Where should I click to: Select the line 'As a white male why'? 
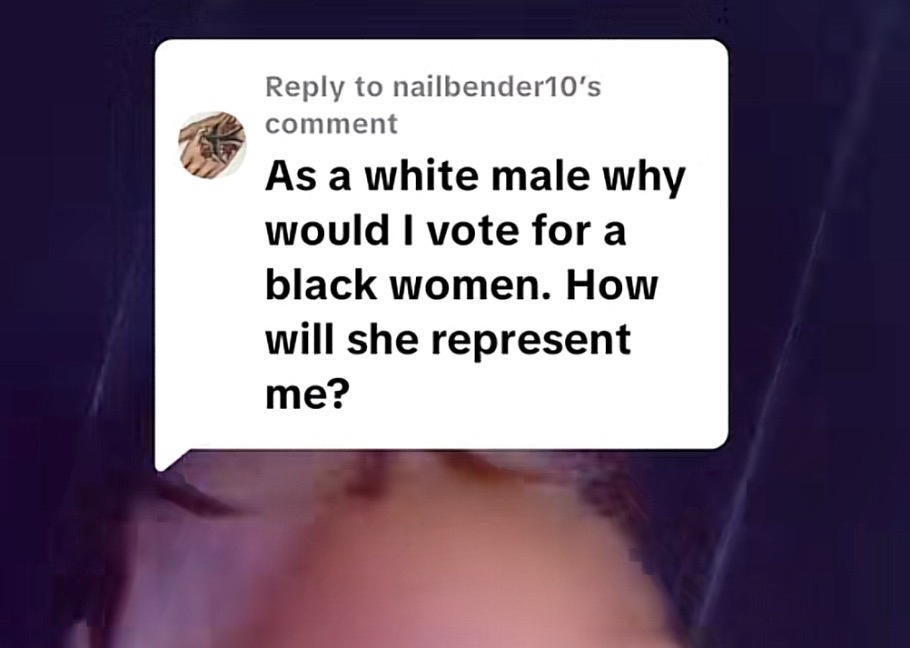click(475, 176)
